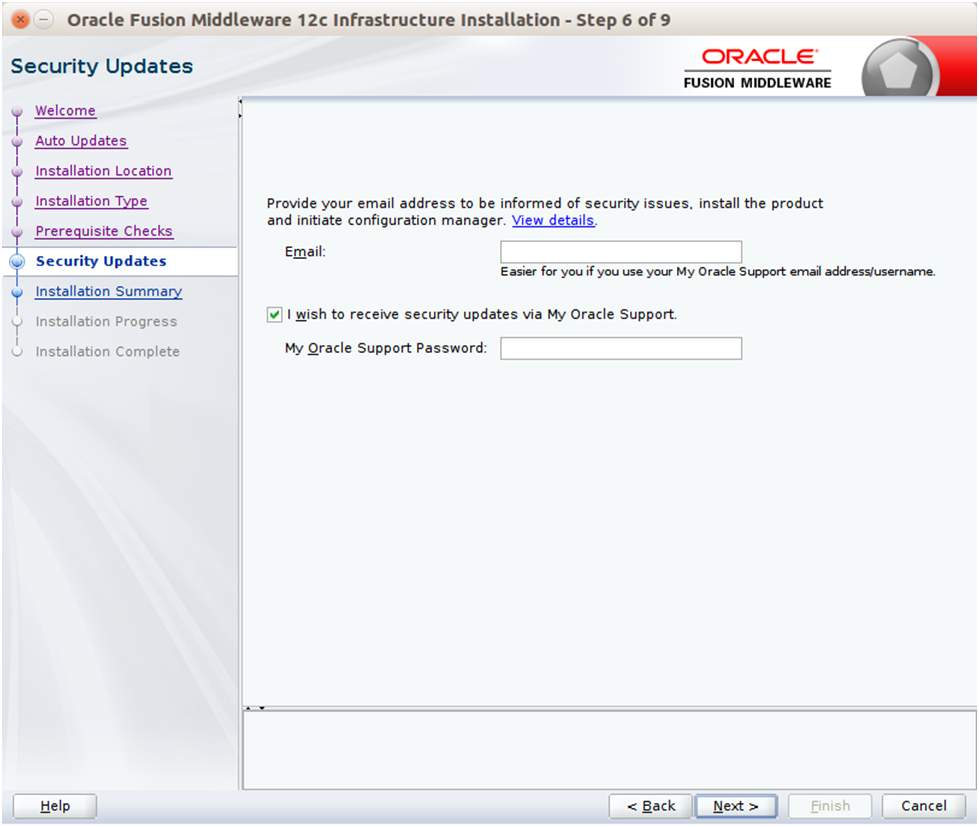The width and height of the screenshot is (979, 827).
Task: Jump to the Installation Type step
Action: coord(91,201)
